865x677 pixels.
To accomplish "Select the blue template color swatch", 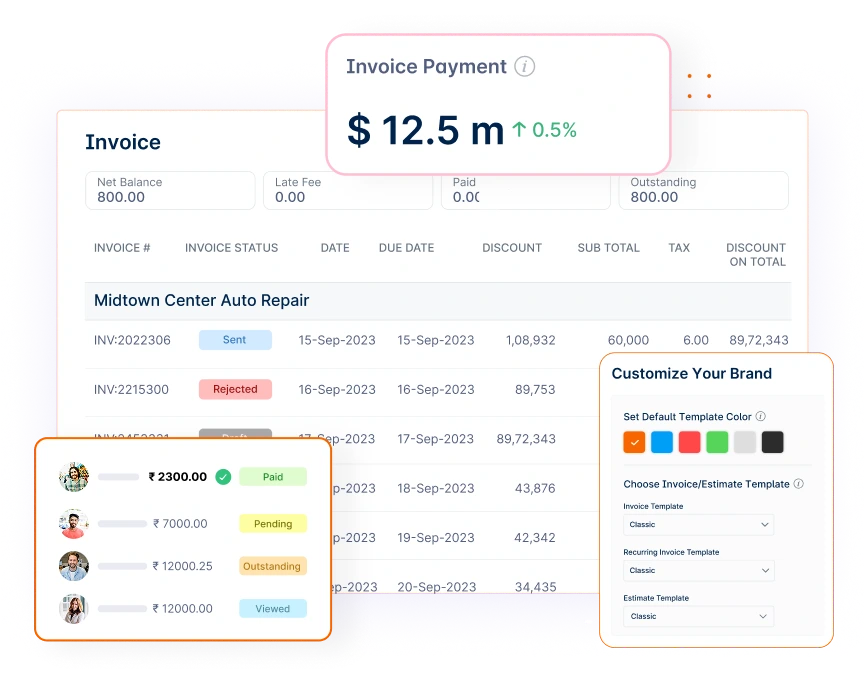I will click(x=662, y=442).
